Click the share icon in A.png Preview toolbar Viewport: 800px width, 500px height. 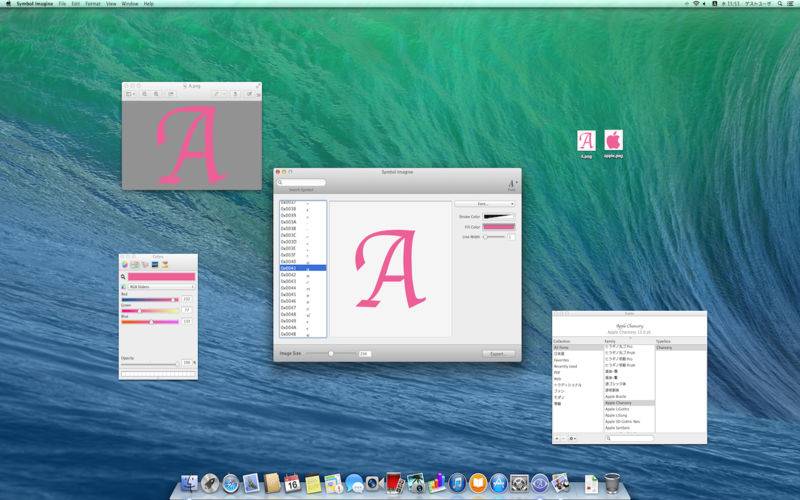[171, 94]
